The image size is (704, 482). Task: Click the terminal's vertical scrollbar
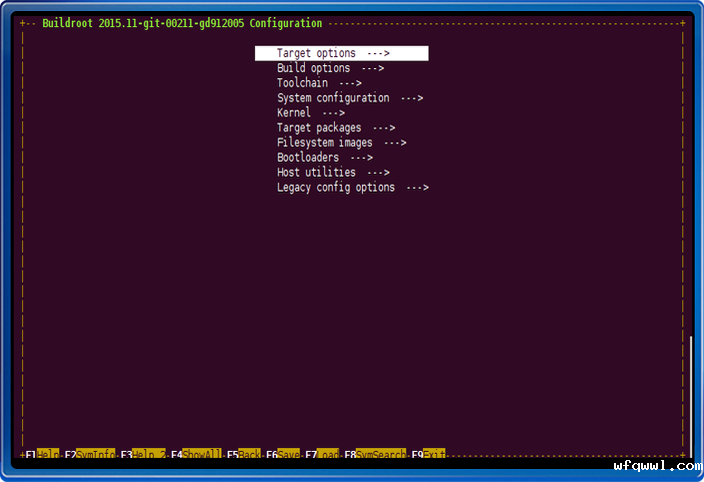coord(689,390)
